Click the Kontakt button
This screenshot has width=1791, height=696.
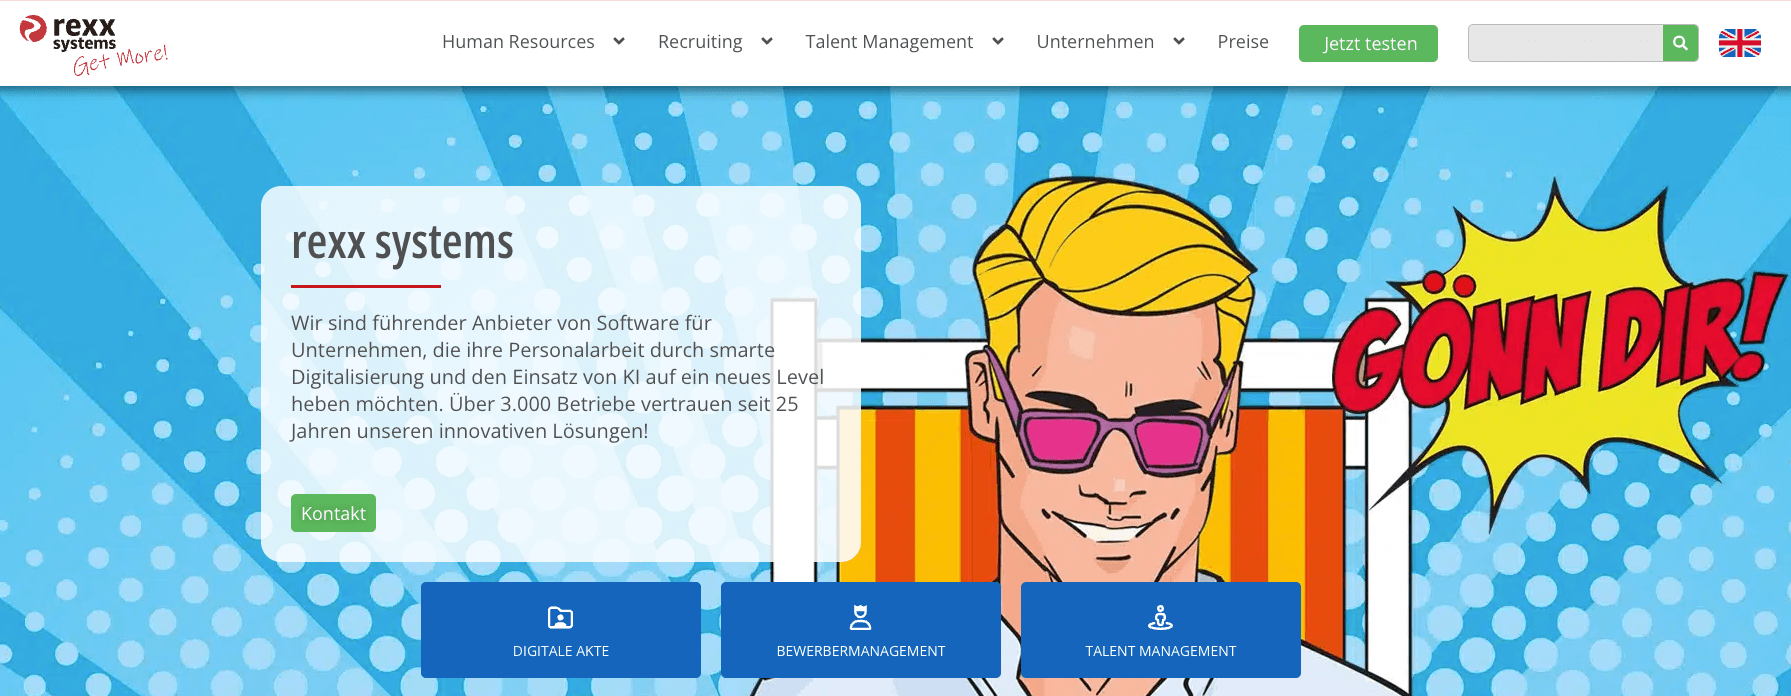point(333,513)
